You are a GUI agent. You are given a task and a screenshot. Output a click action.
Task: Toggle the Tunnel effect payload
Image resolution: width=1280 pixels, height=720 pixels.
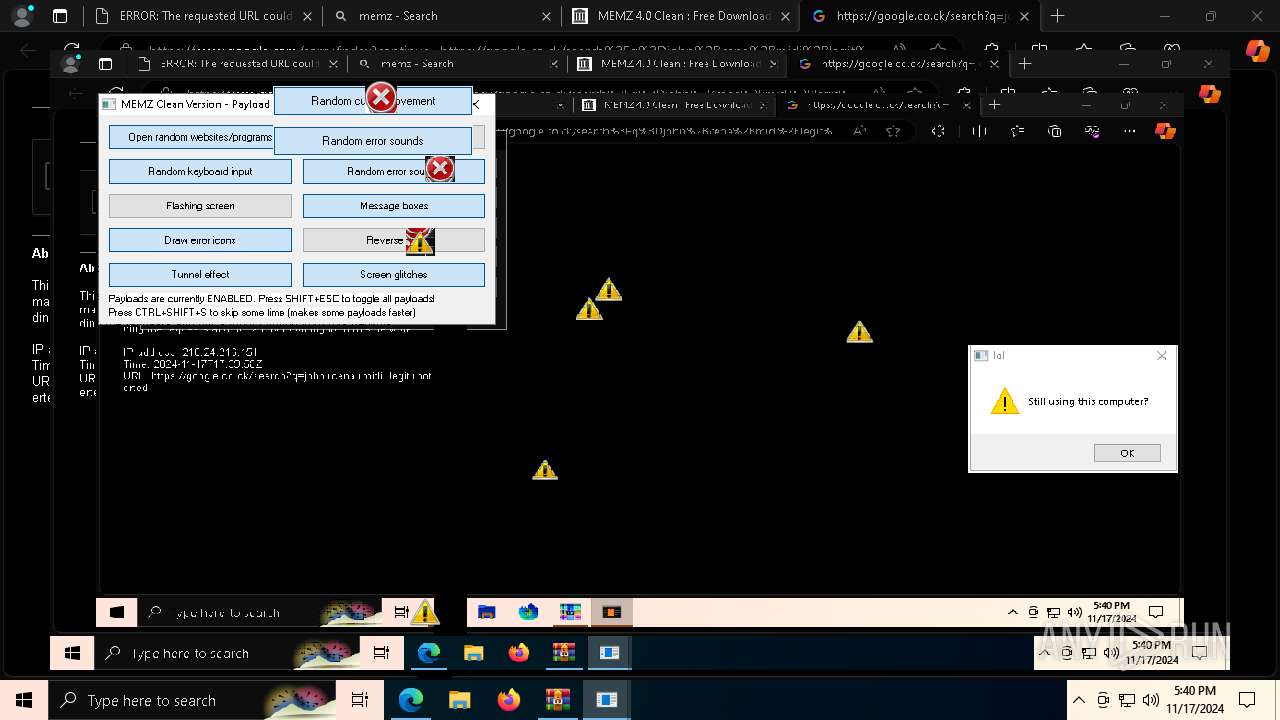pos(200,274)
